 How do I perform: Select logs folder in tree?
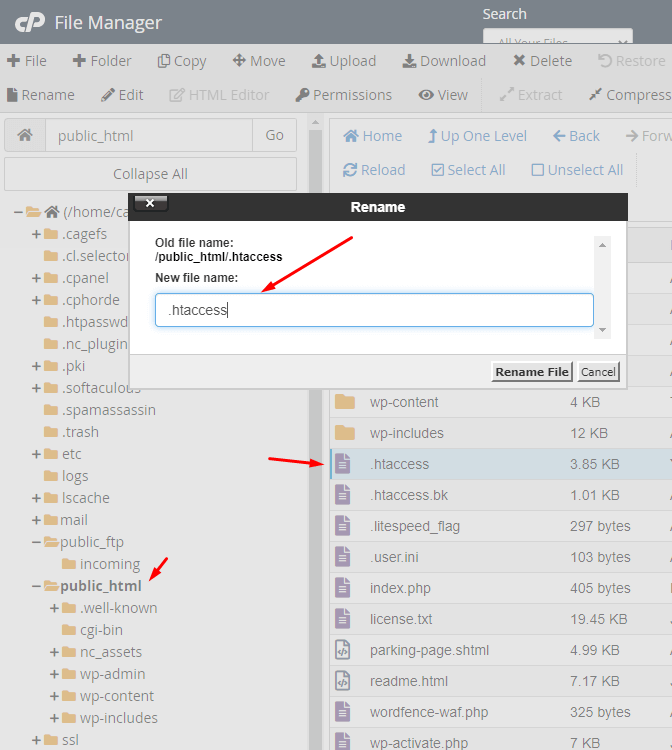click(x=75, y=476)
